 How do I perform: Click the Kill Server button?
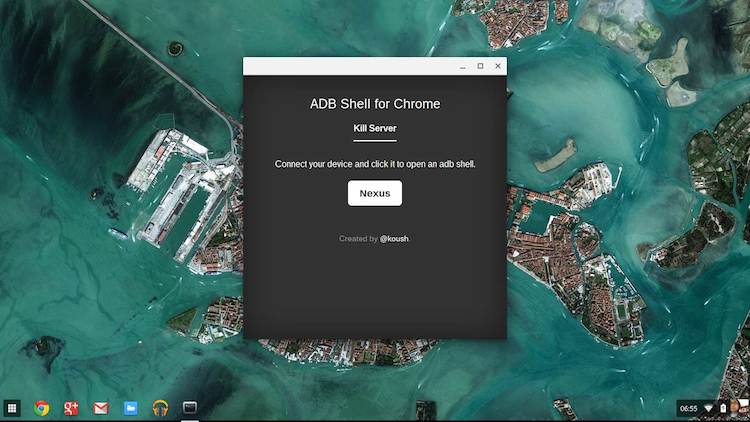[x=375, y=129]
